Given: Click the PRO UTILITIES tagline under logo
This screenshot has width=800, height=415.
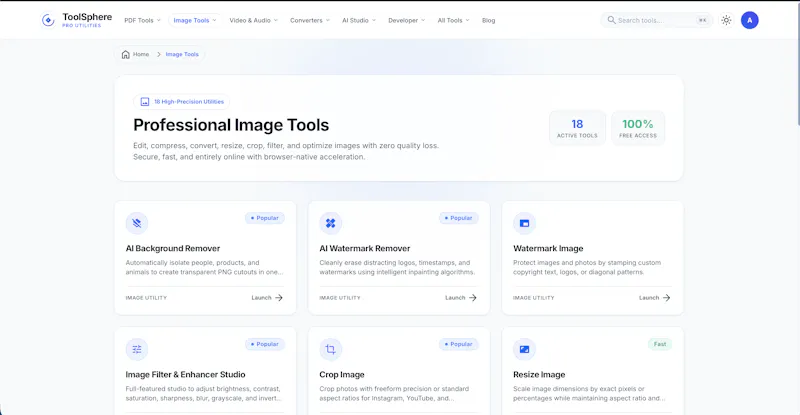Looking at the screenshot, I should pyautogui.click(x=82, y=26).
